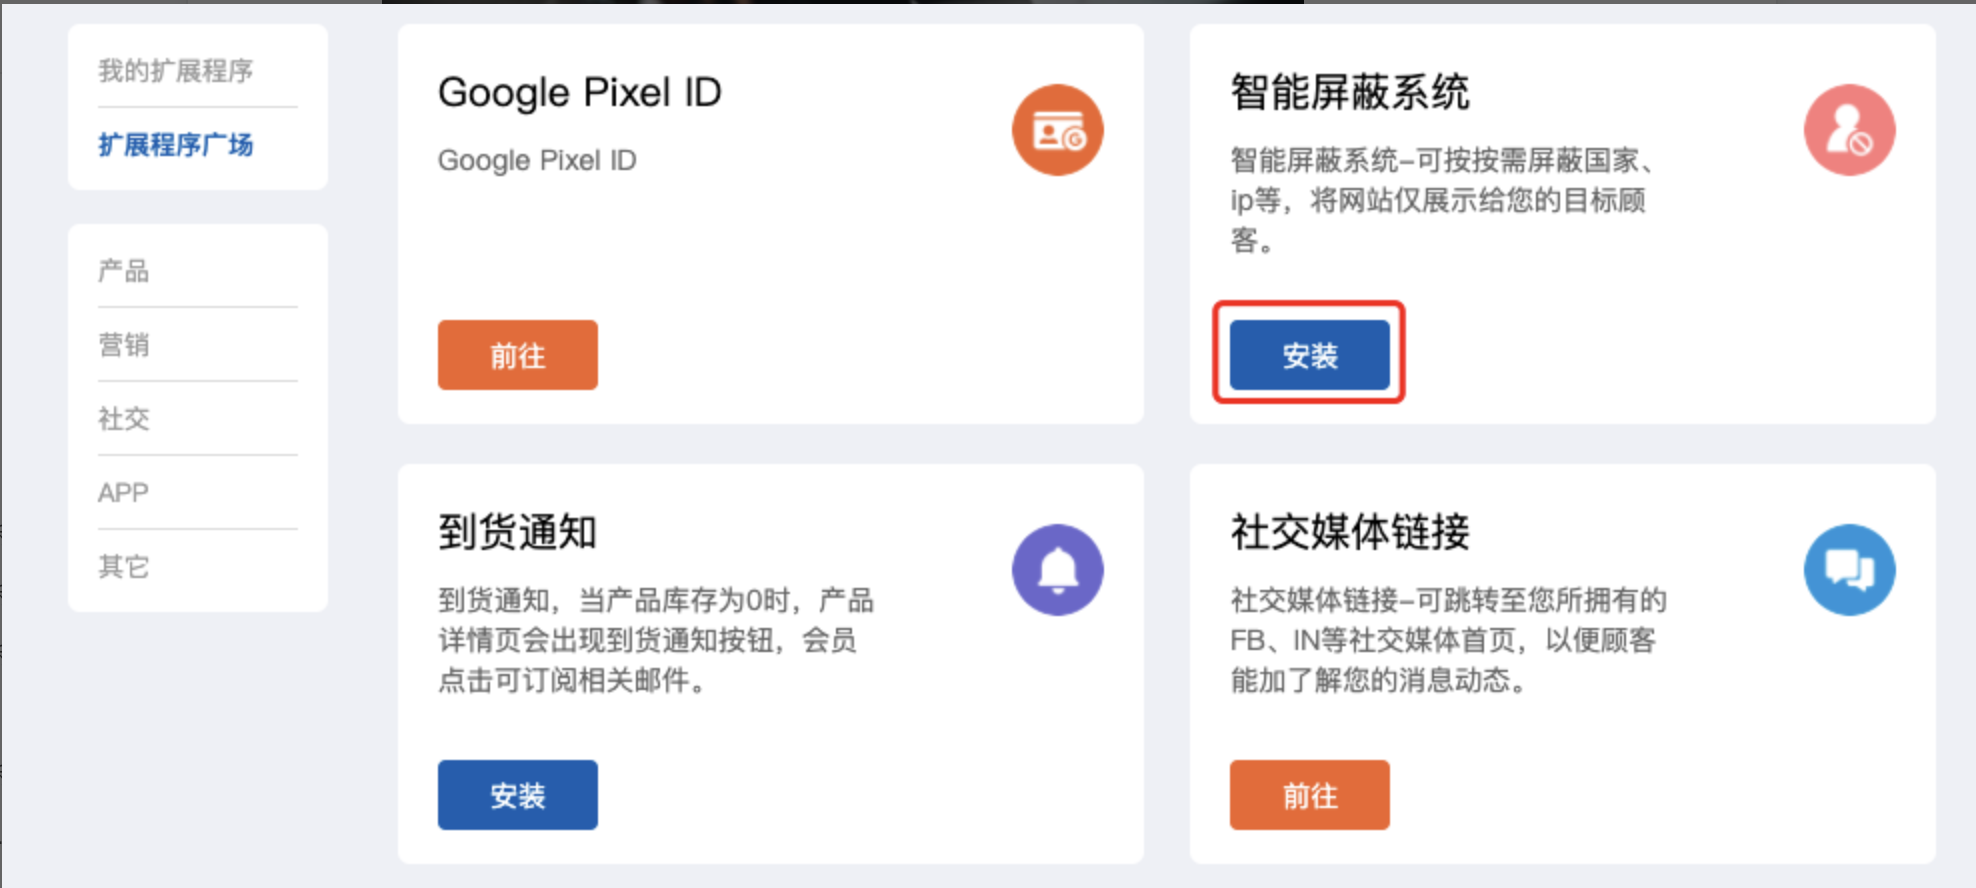
Task: Select 扩展程序广场 in the sidebar
Action: [176, 145]
